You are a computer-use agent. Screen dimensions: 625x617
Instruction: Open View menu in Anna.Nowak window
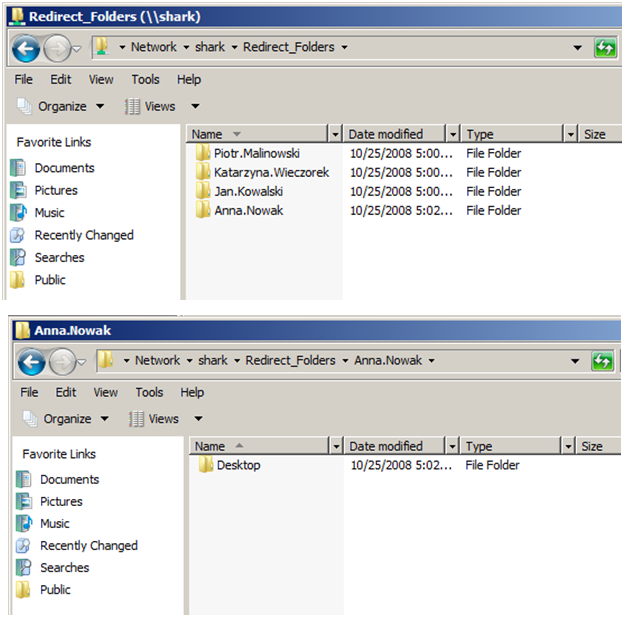click(106, 392)
